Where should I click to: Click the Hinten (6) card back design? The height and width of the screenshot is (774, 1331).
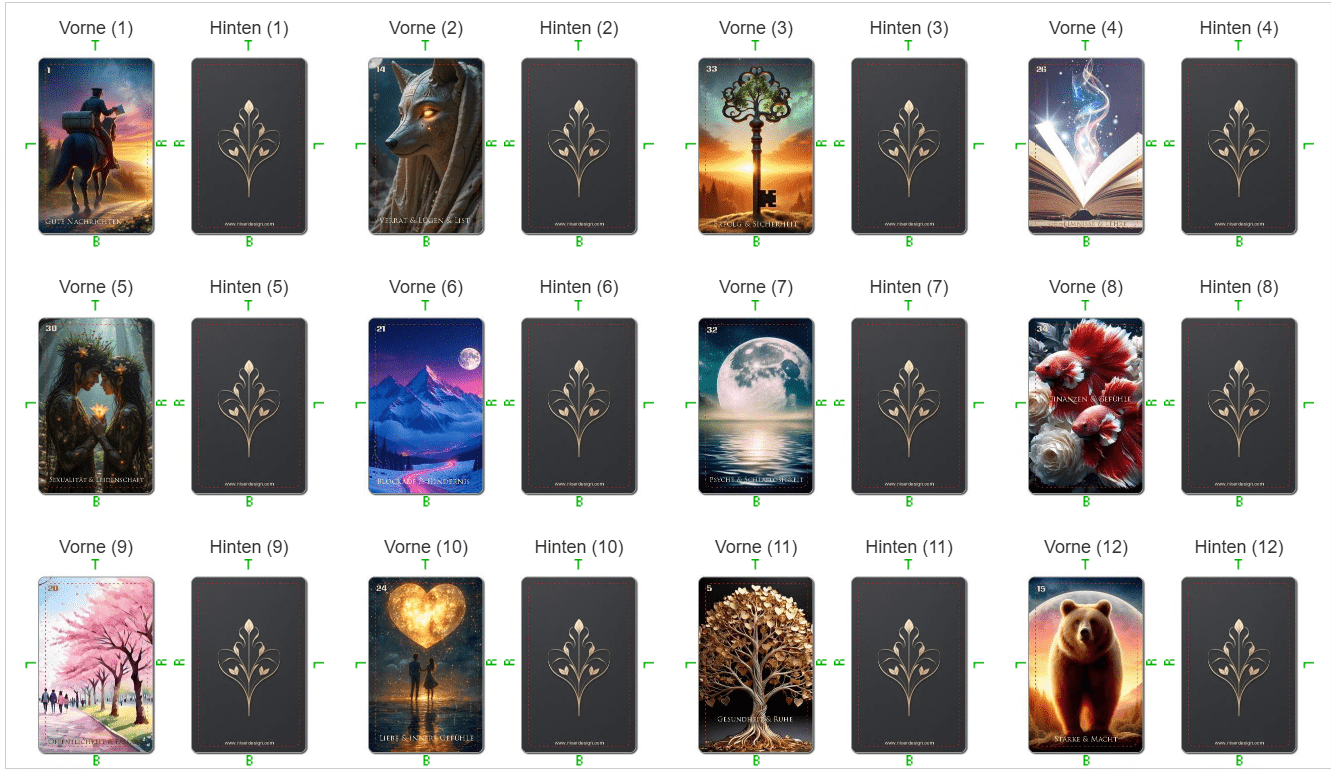click(579, 406)
